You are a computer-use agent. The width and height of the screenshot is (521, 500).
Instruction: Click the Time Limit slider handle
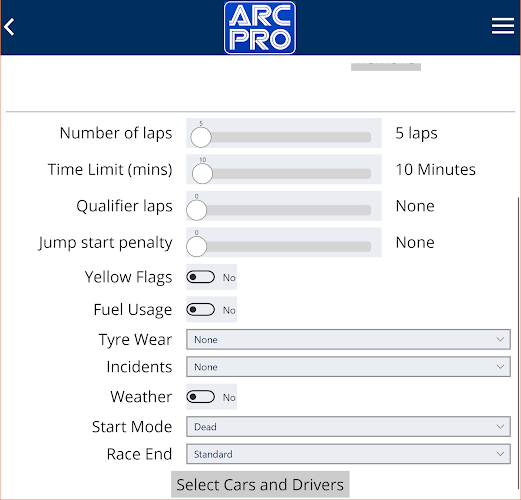[x=202, y=173]
